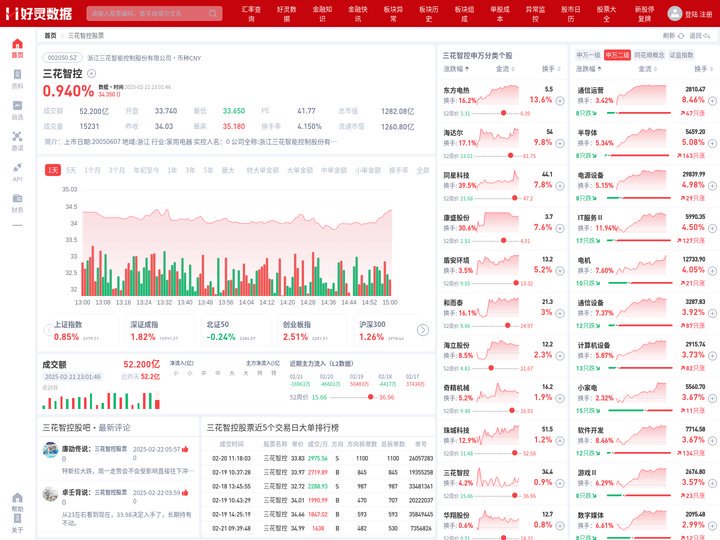Click 52-week price slider dot for 三花智控

(x=370, y=397)
